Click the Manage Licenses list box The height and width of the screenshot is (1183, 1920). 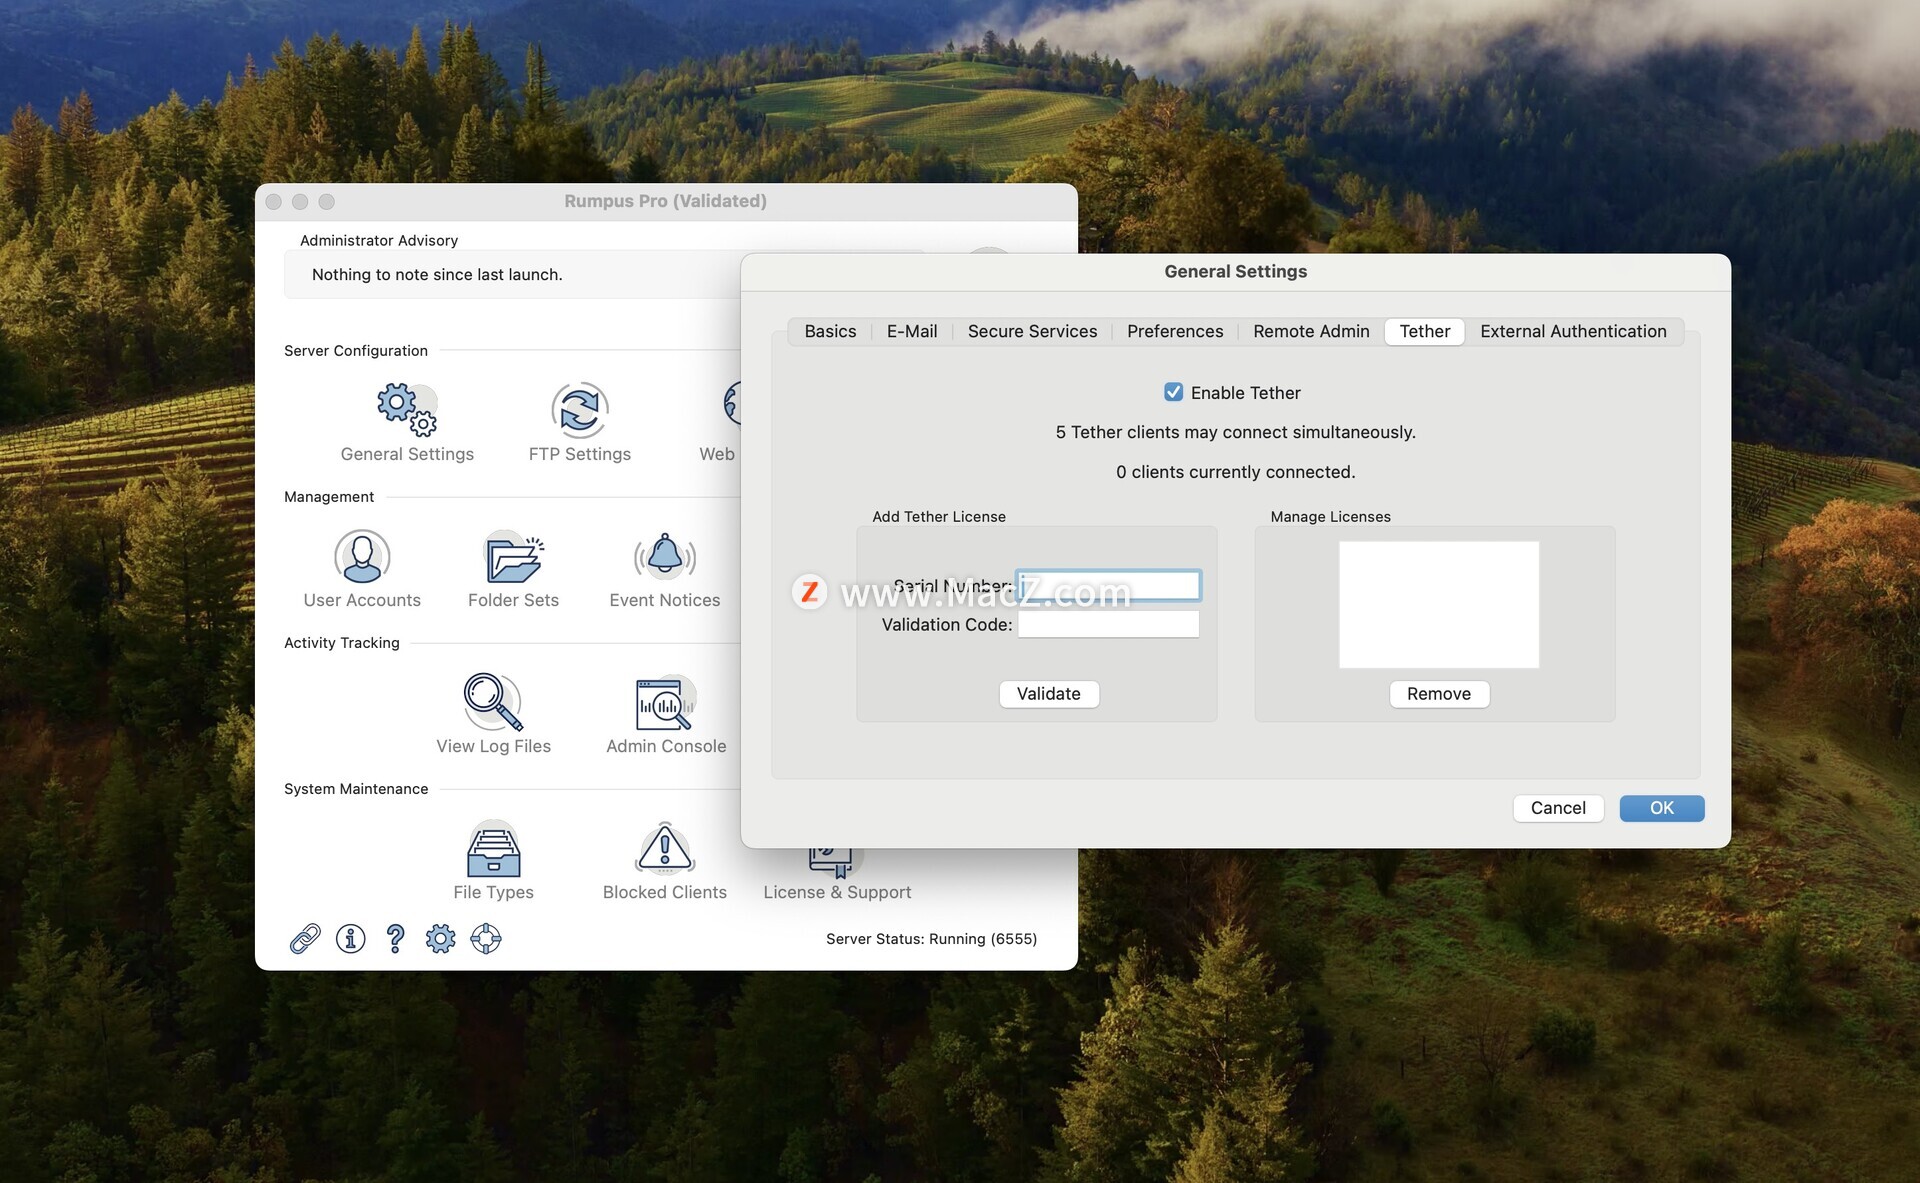tap(1438, 604)
